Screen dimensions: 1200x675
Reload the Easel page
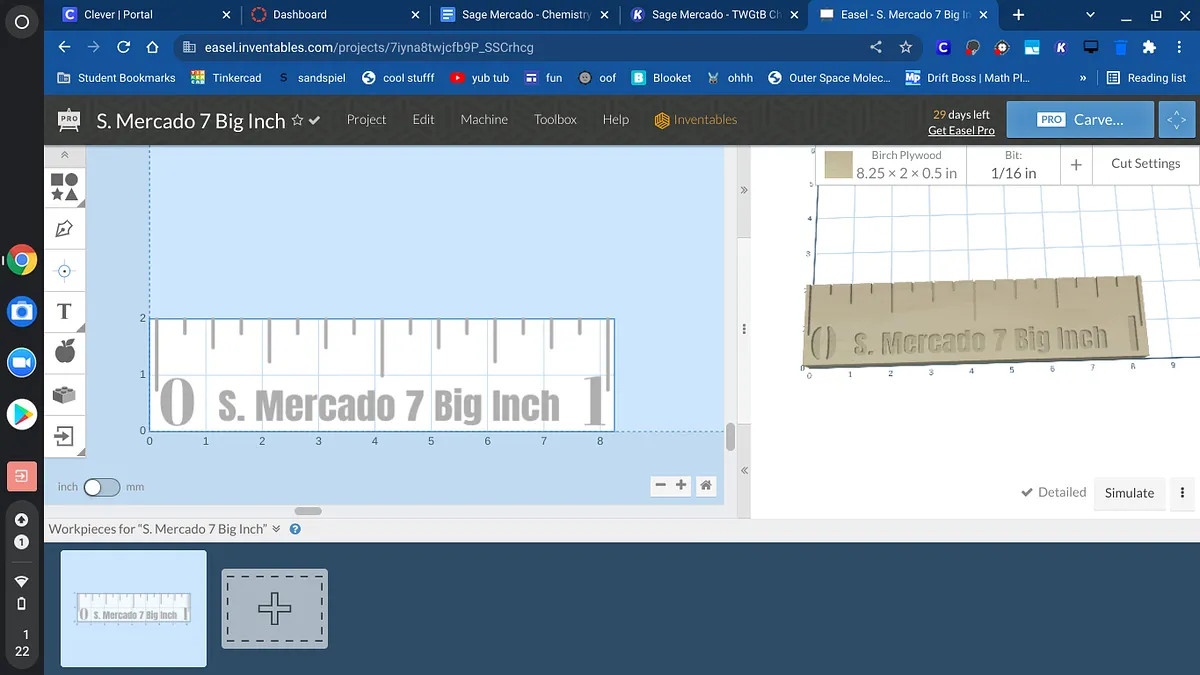[124, 47]
